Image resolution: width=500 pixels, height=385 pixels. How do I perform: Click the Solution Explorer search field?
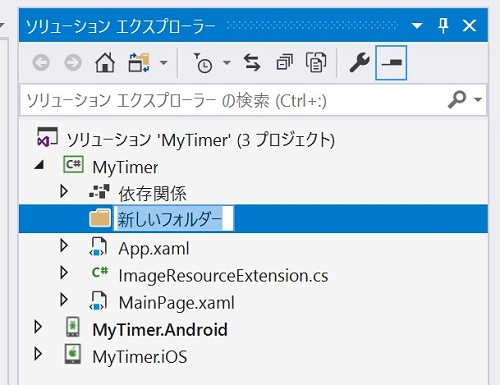pos(233,100)
